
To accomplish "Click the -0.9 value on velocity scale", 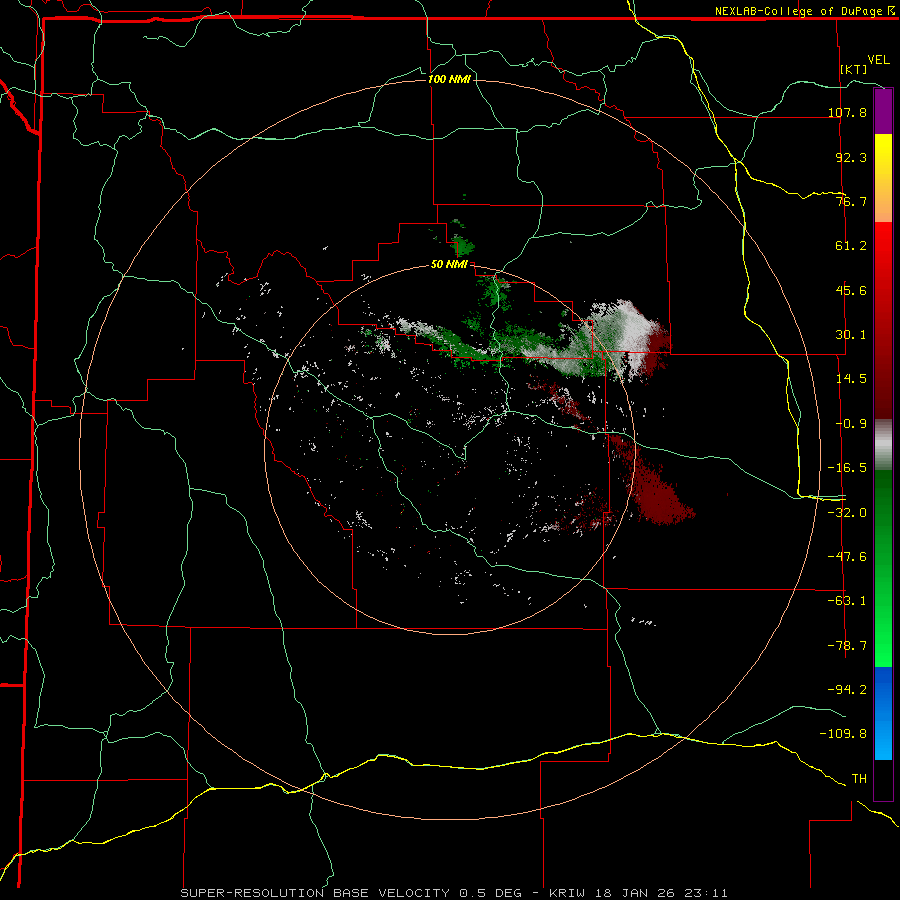I will point(851,424).
